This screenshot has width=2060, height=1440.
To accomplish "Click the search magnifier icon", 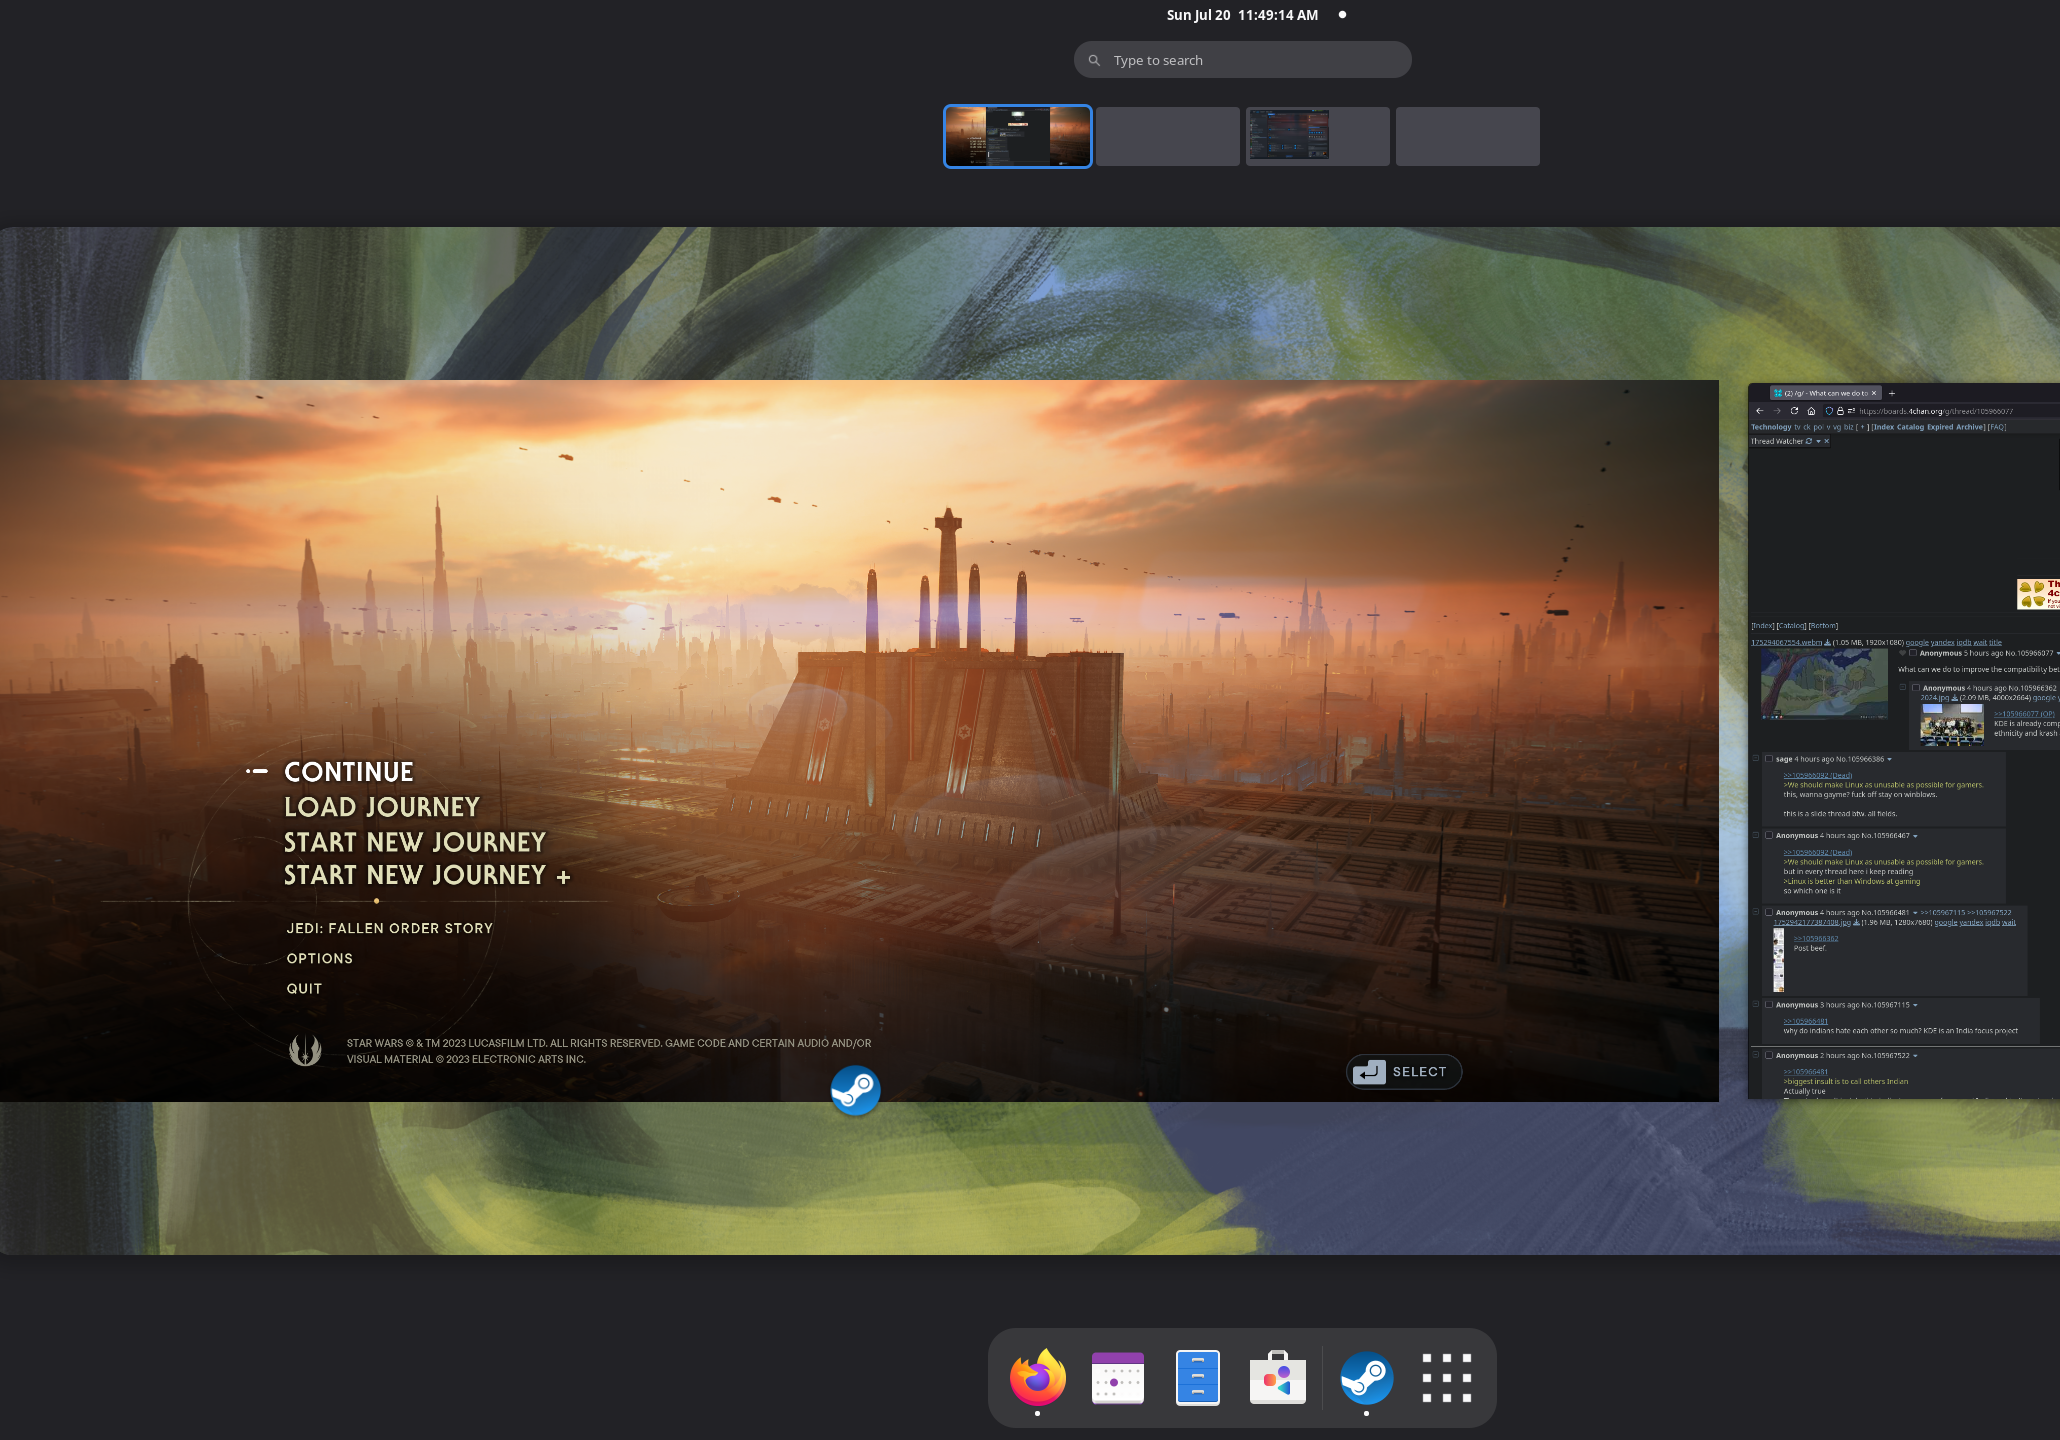I will (x=1094, y=60).
